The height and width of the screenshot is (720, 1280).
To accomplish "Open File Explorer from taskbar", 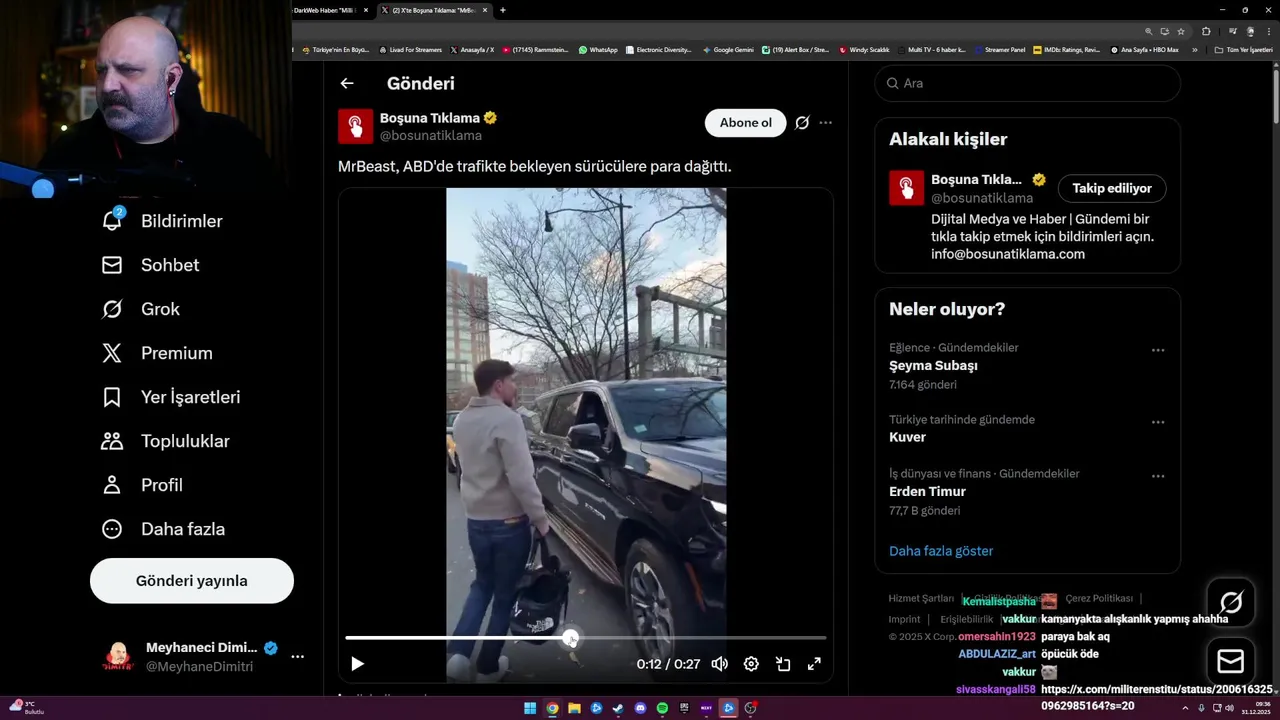I will pos(574,708).
